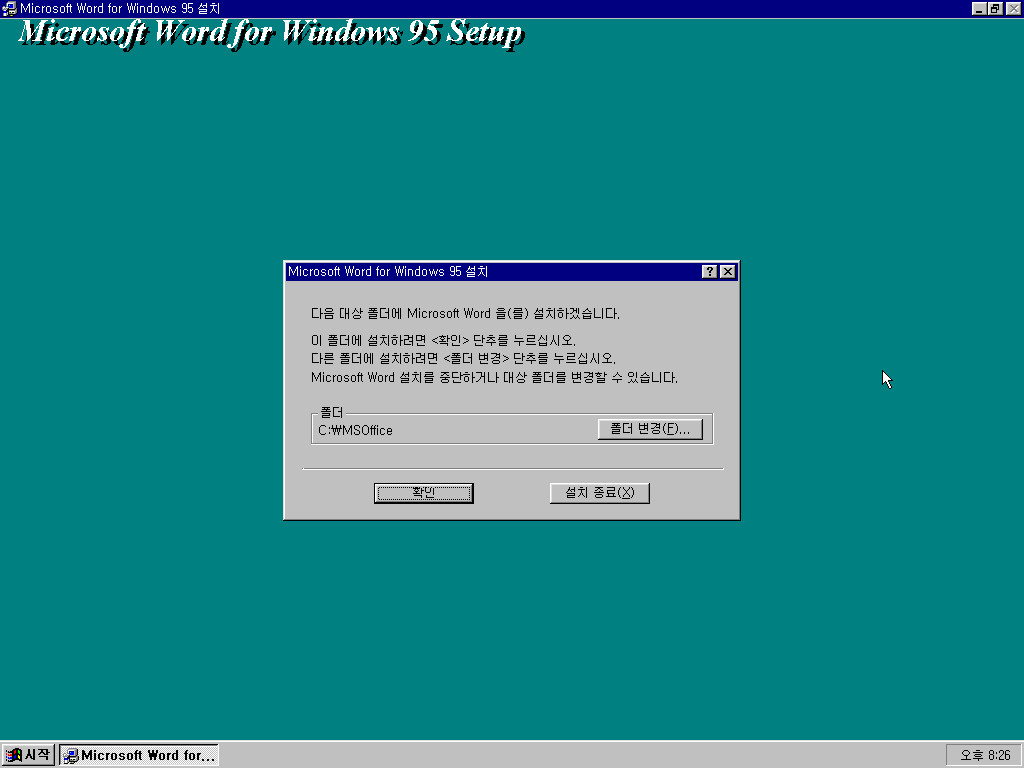The width and height of the screenshot is (1024, 768).
Task: Click the line starting '다른 폴더에 설치하려면'
Action: tap(463, 359)
